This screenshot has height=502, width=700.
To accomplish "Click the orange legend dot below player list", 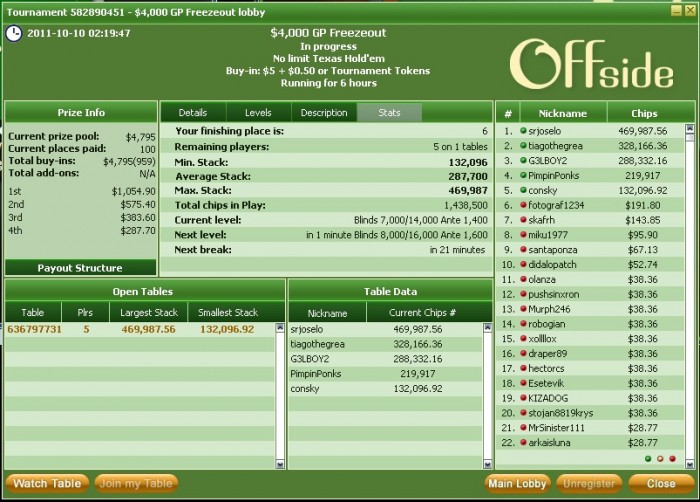I will pos(660,459).
